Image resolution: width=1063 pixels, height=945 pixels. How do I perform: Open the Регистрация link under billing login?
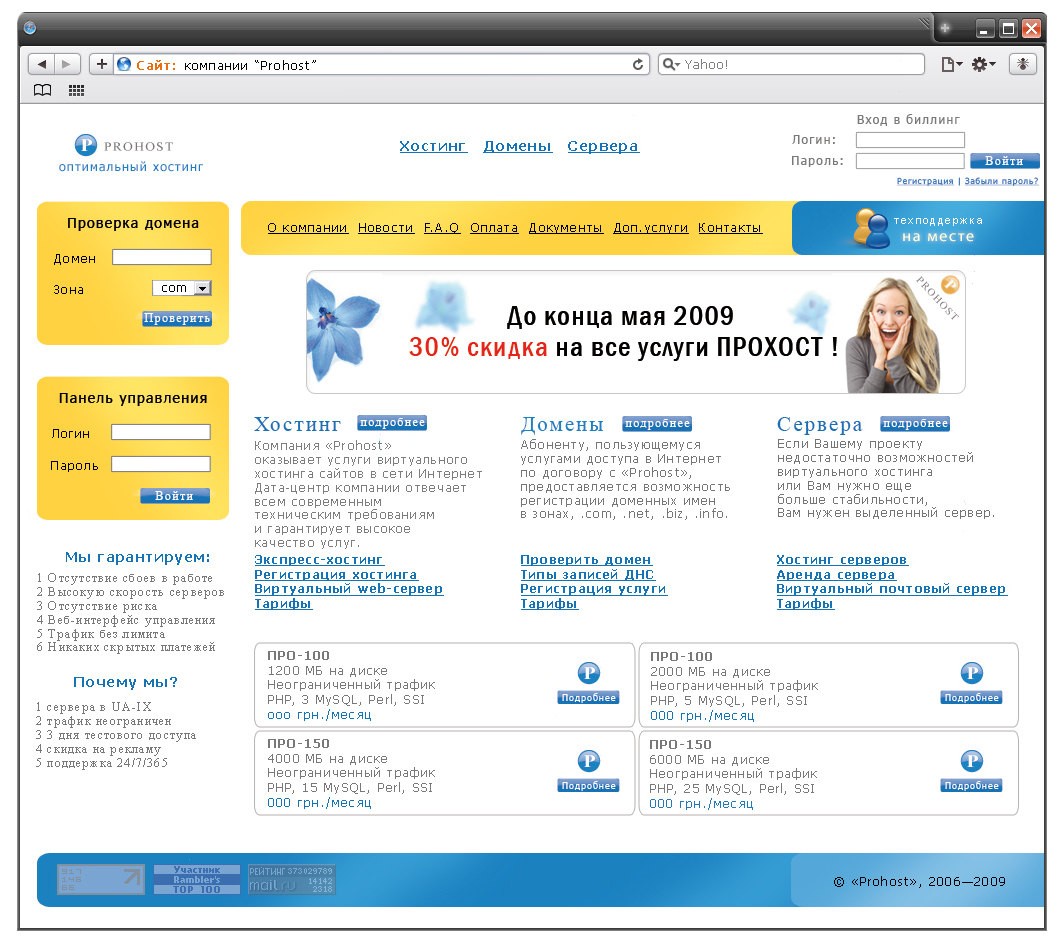(925, 181)
